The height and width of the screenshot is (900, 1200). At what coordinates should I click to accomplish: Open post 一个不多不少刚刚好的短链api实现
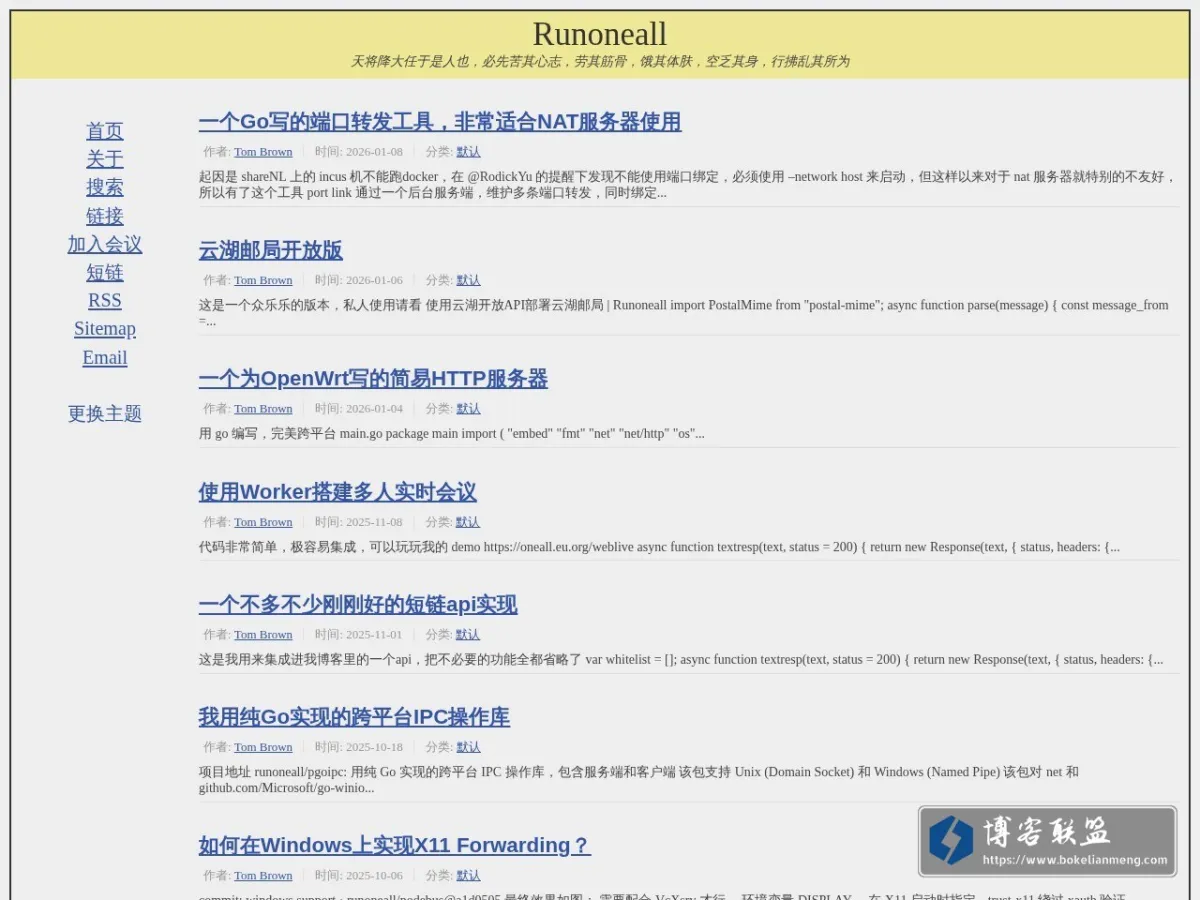pyautogui.click(x=358, y=605)
